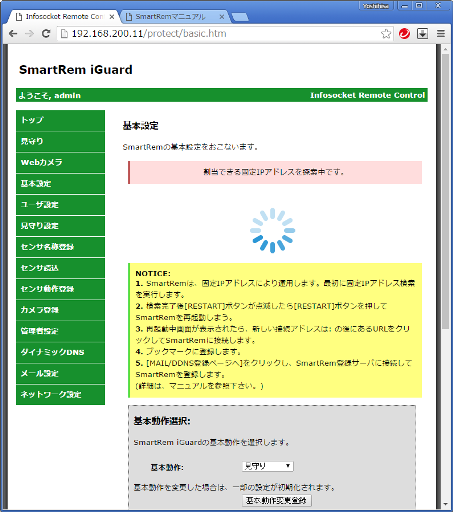Open the Chrome hamburger menu
The image size is (453, 512).
(x=441, y=34)
